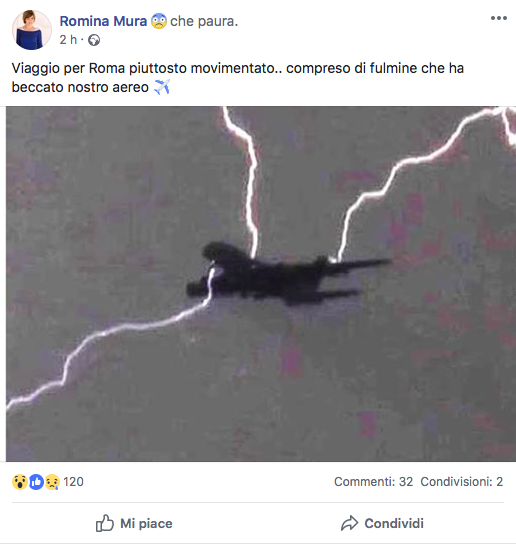
Task: Click the blue Like reaction icon
Action: [x=36, y=482]
